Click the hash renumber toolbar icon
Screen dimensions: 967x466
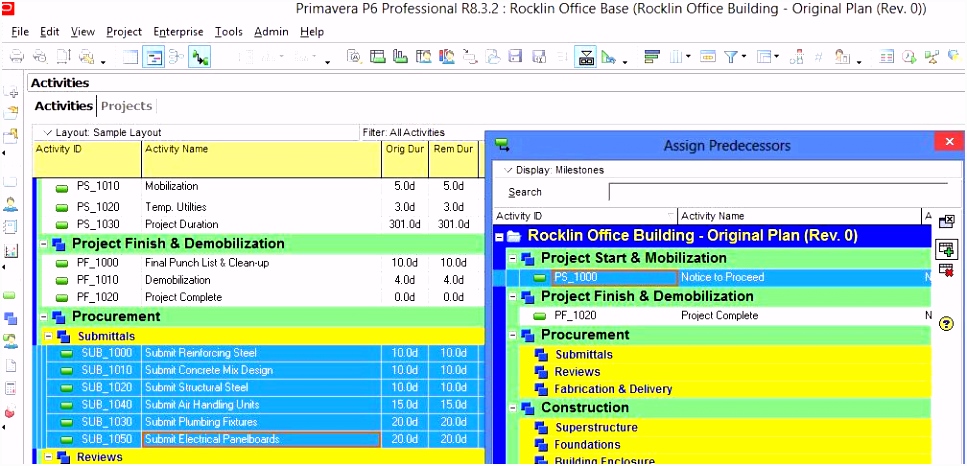[818, 57]
